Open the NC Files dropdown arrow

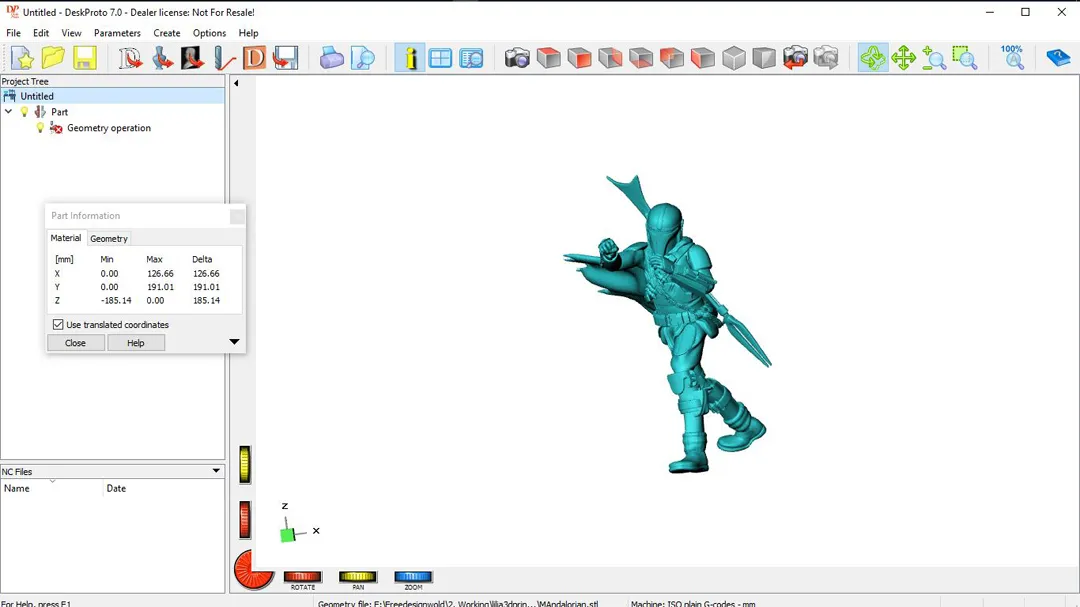pos(216,471)
